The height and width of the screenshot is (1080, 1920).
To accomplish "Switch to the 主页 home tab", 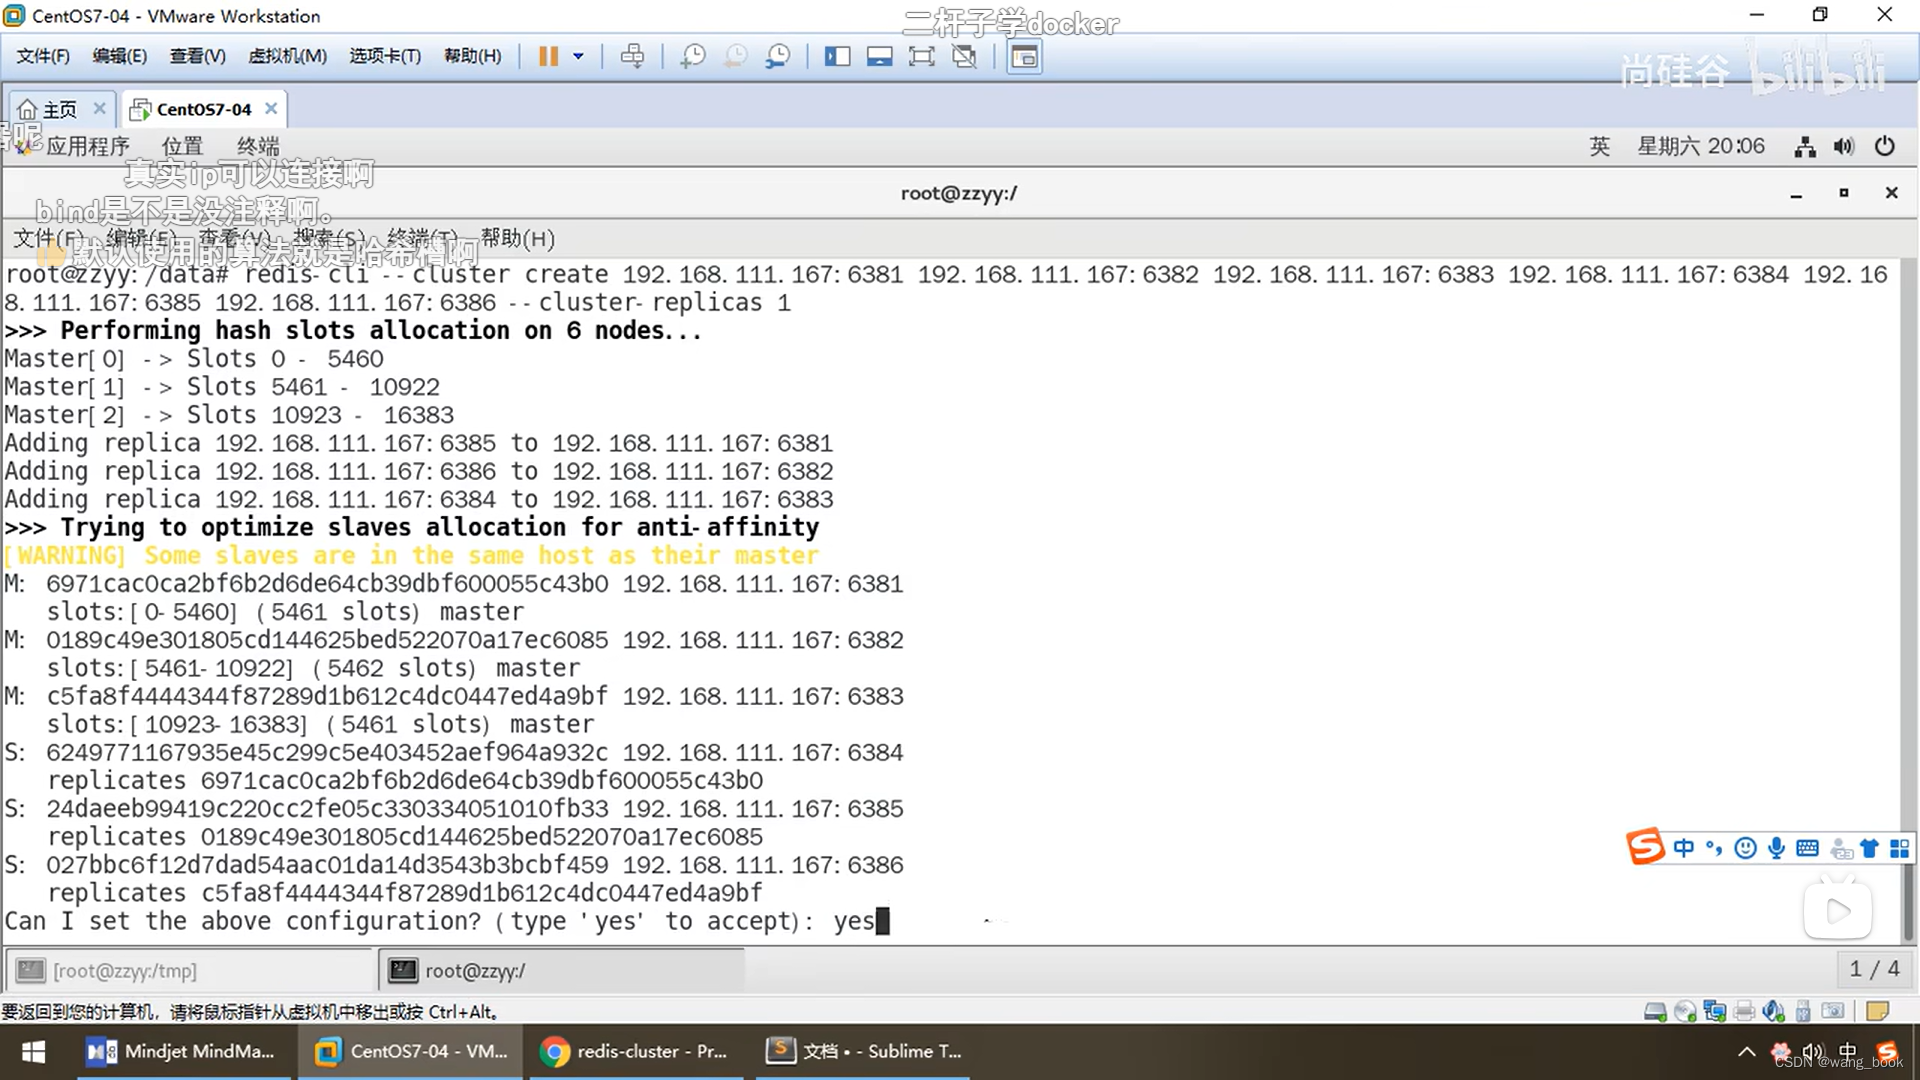I will click(x=60, y=109).
